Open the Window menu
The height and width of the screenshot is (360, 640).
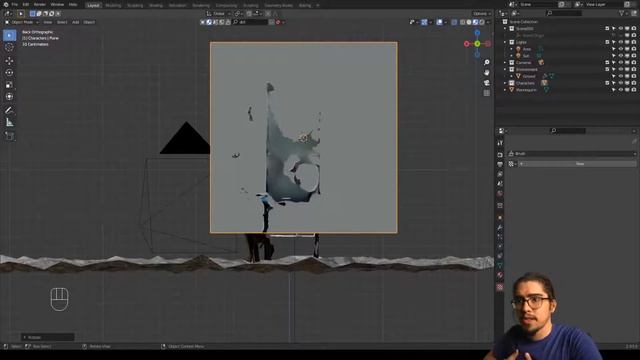coord(57,4)
